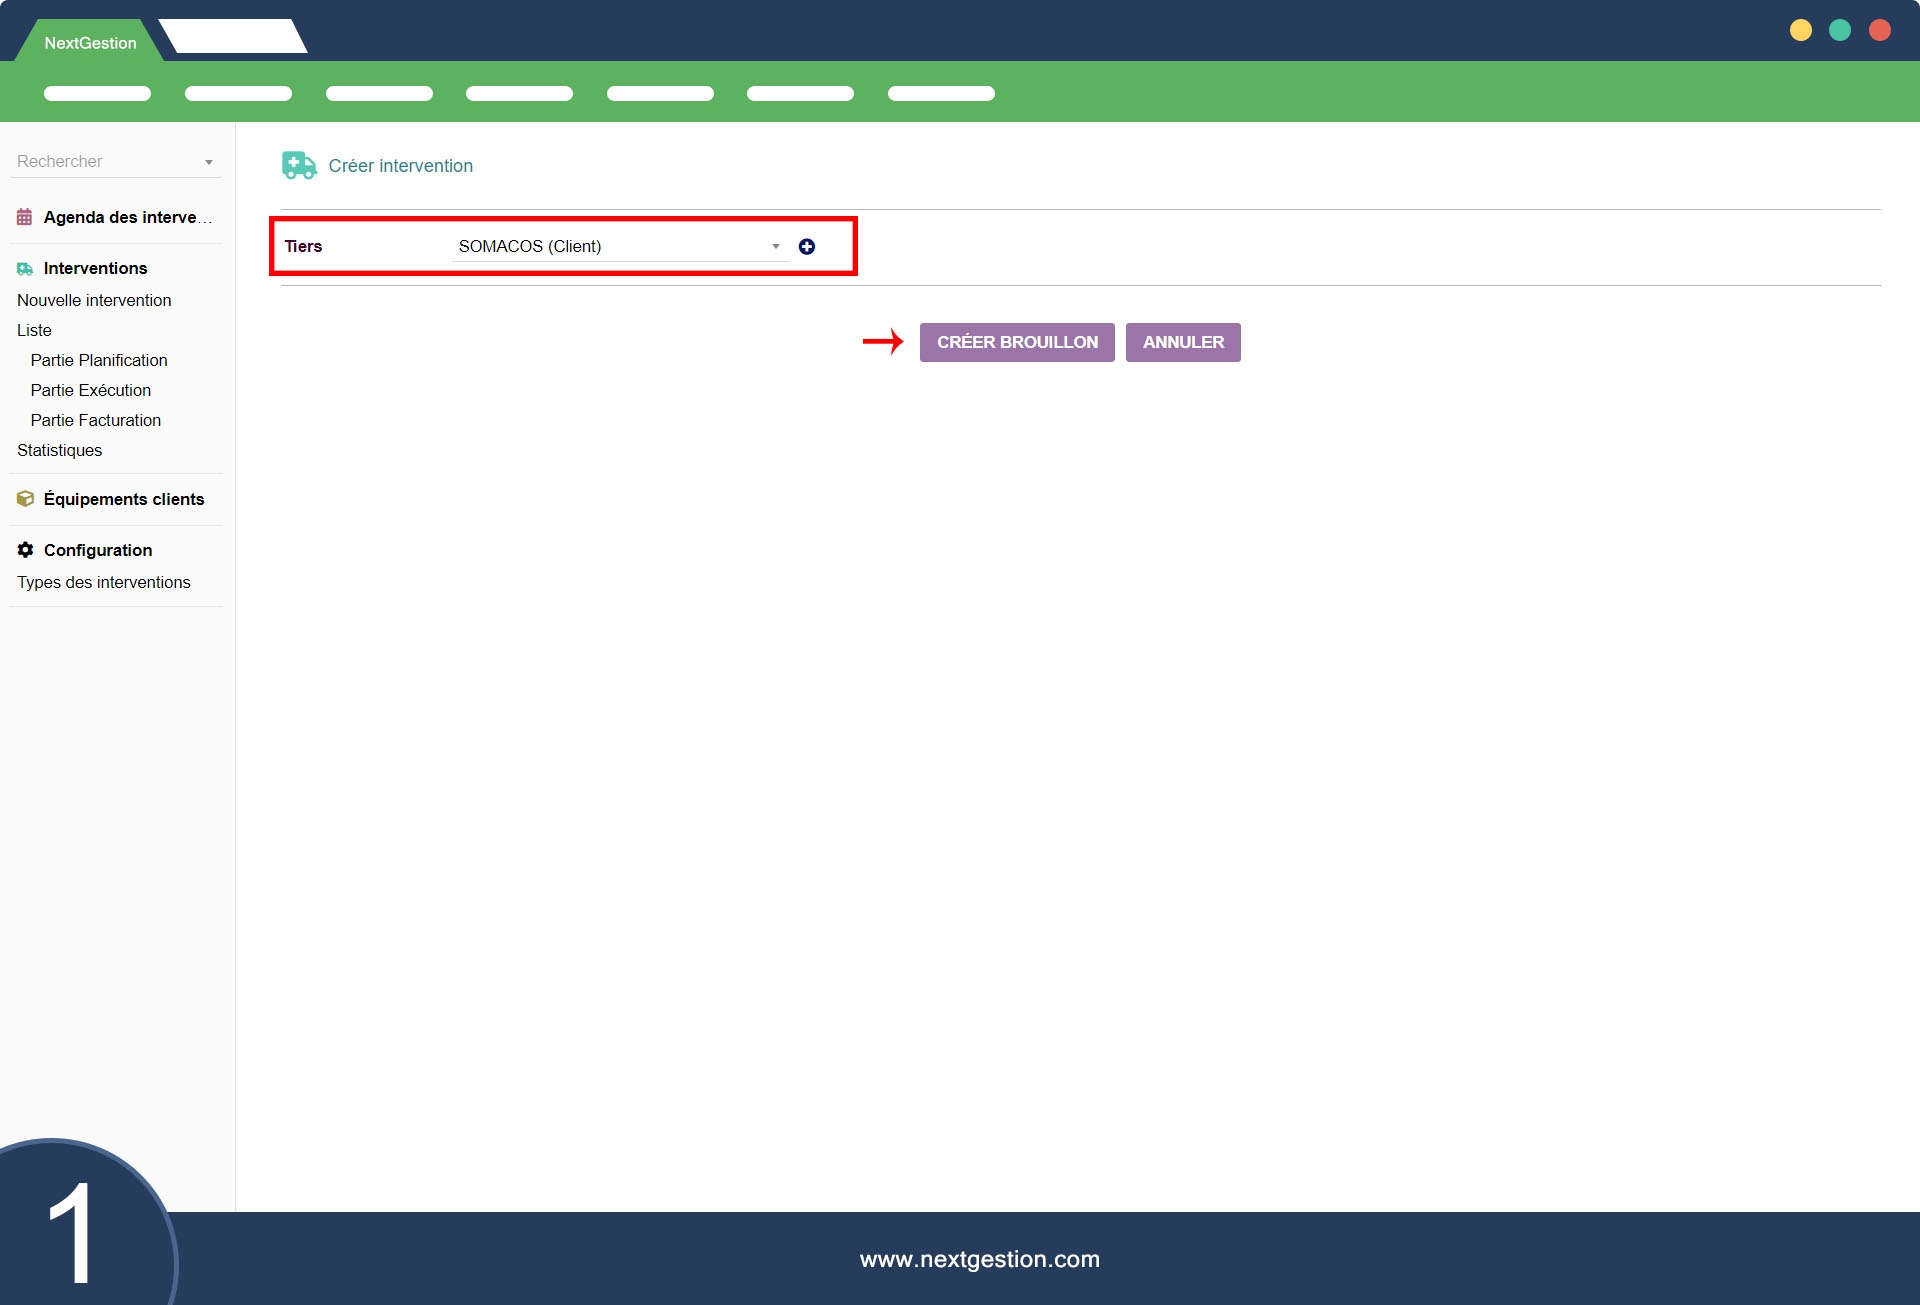Click the Configuration gear icon
The image size is (1920, 1305).
point(25,550)
